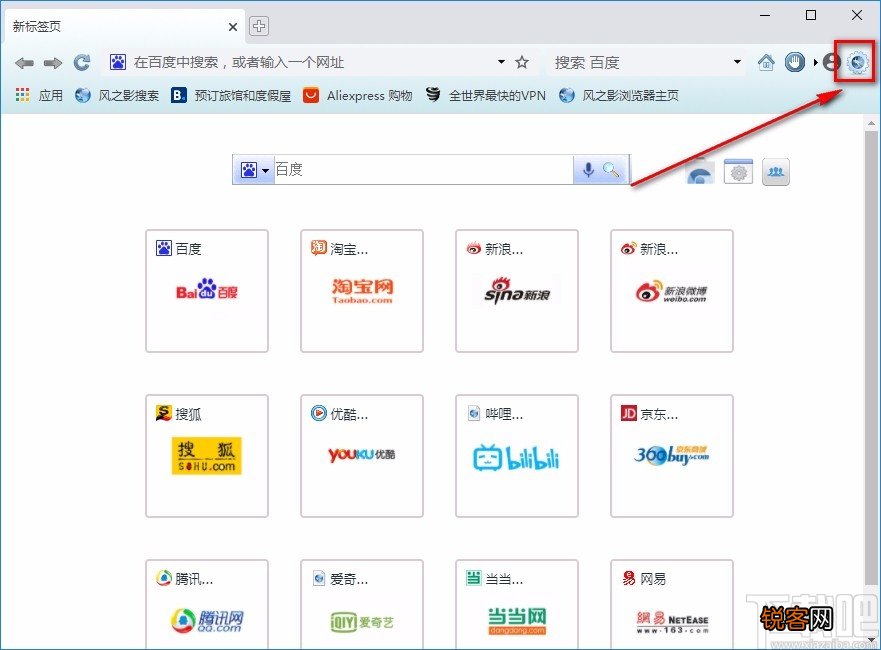Viewport: 881px width, 650px height.
Task: Open the 百度 Baidu speed-dial tile
Action: click(x=207, y=291)
